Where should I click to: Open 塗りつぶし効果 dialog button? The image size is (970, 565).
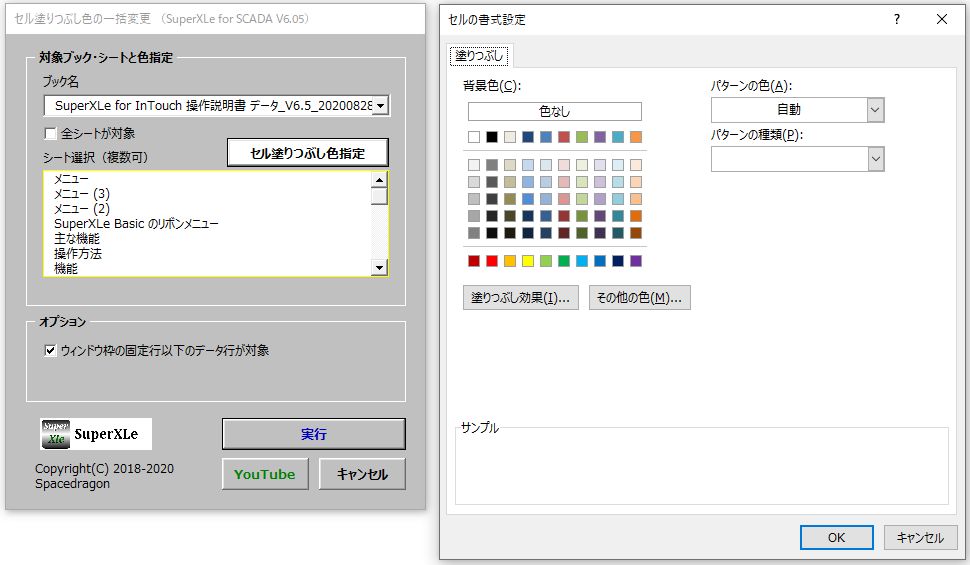[x=520, y=298]
